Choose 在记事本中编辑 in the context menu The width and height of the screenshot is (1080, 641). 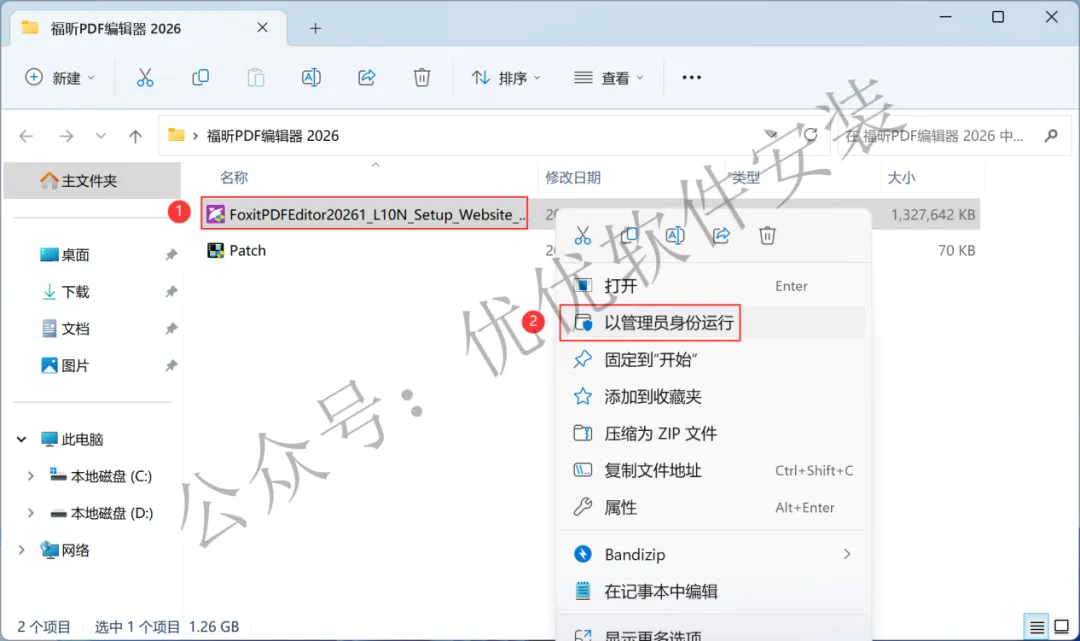pyautogui.click(x=713, y=591)
